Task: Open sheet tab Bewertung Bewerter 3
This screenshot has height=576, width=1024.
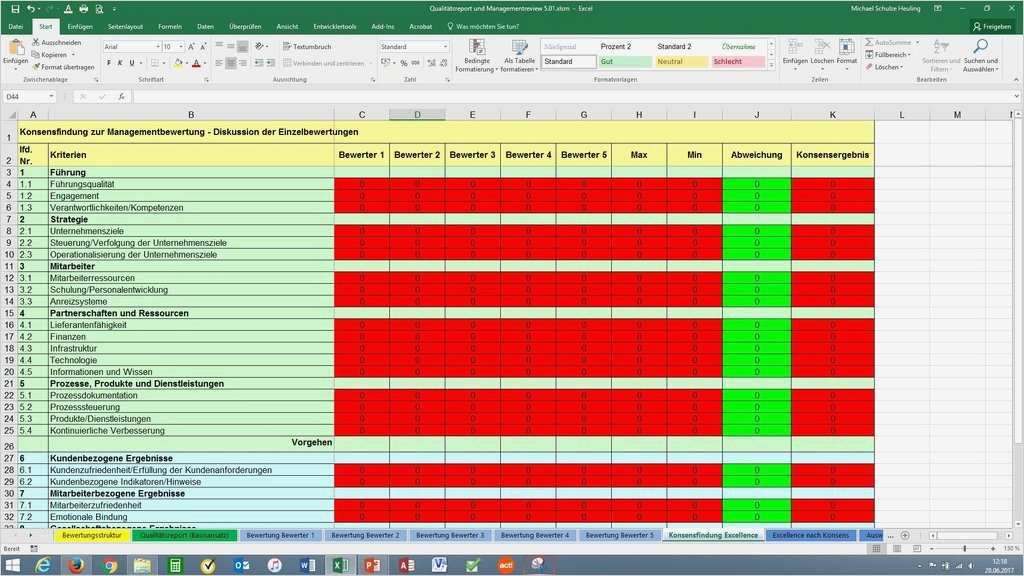Action: (450, 535)
